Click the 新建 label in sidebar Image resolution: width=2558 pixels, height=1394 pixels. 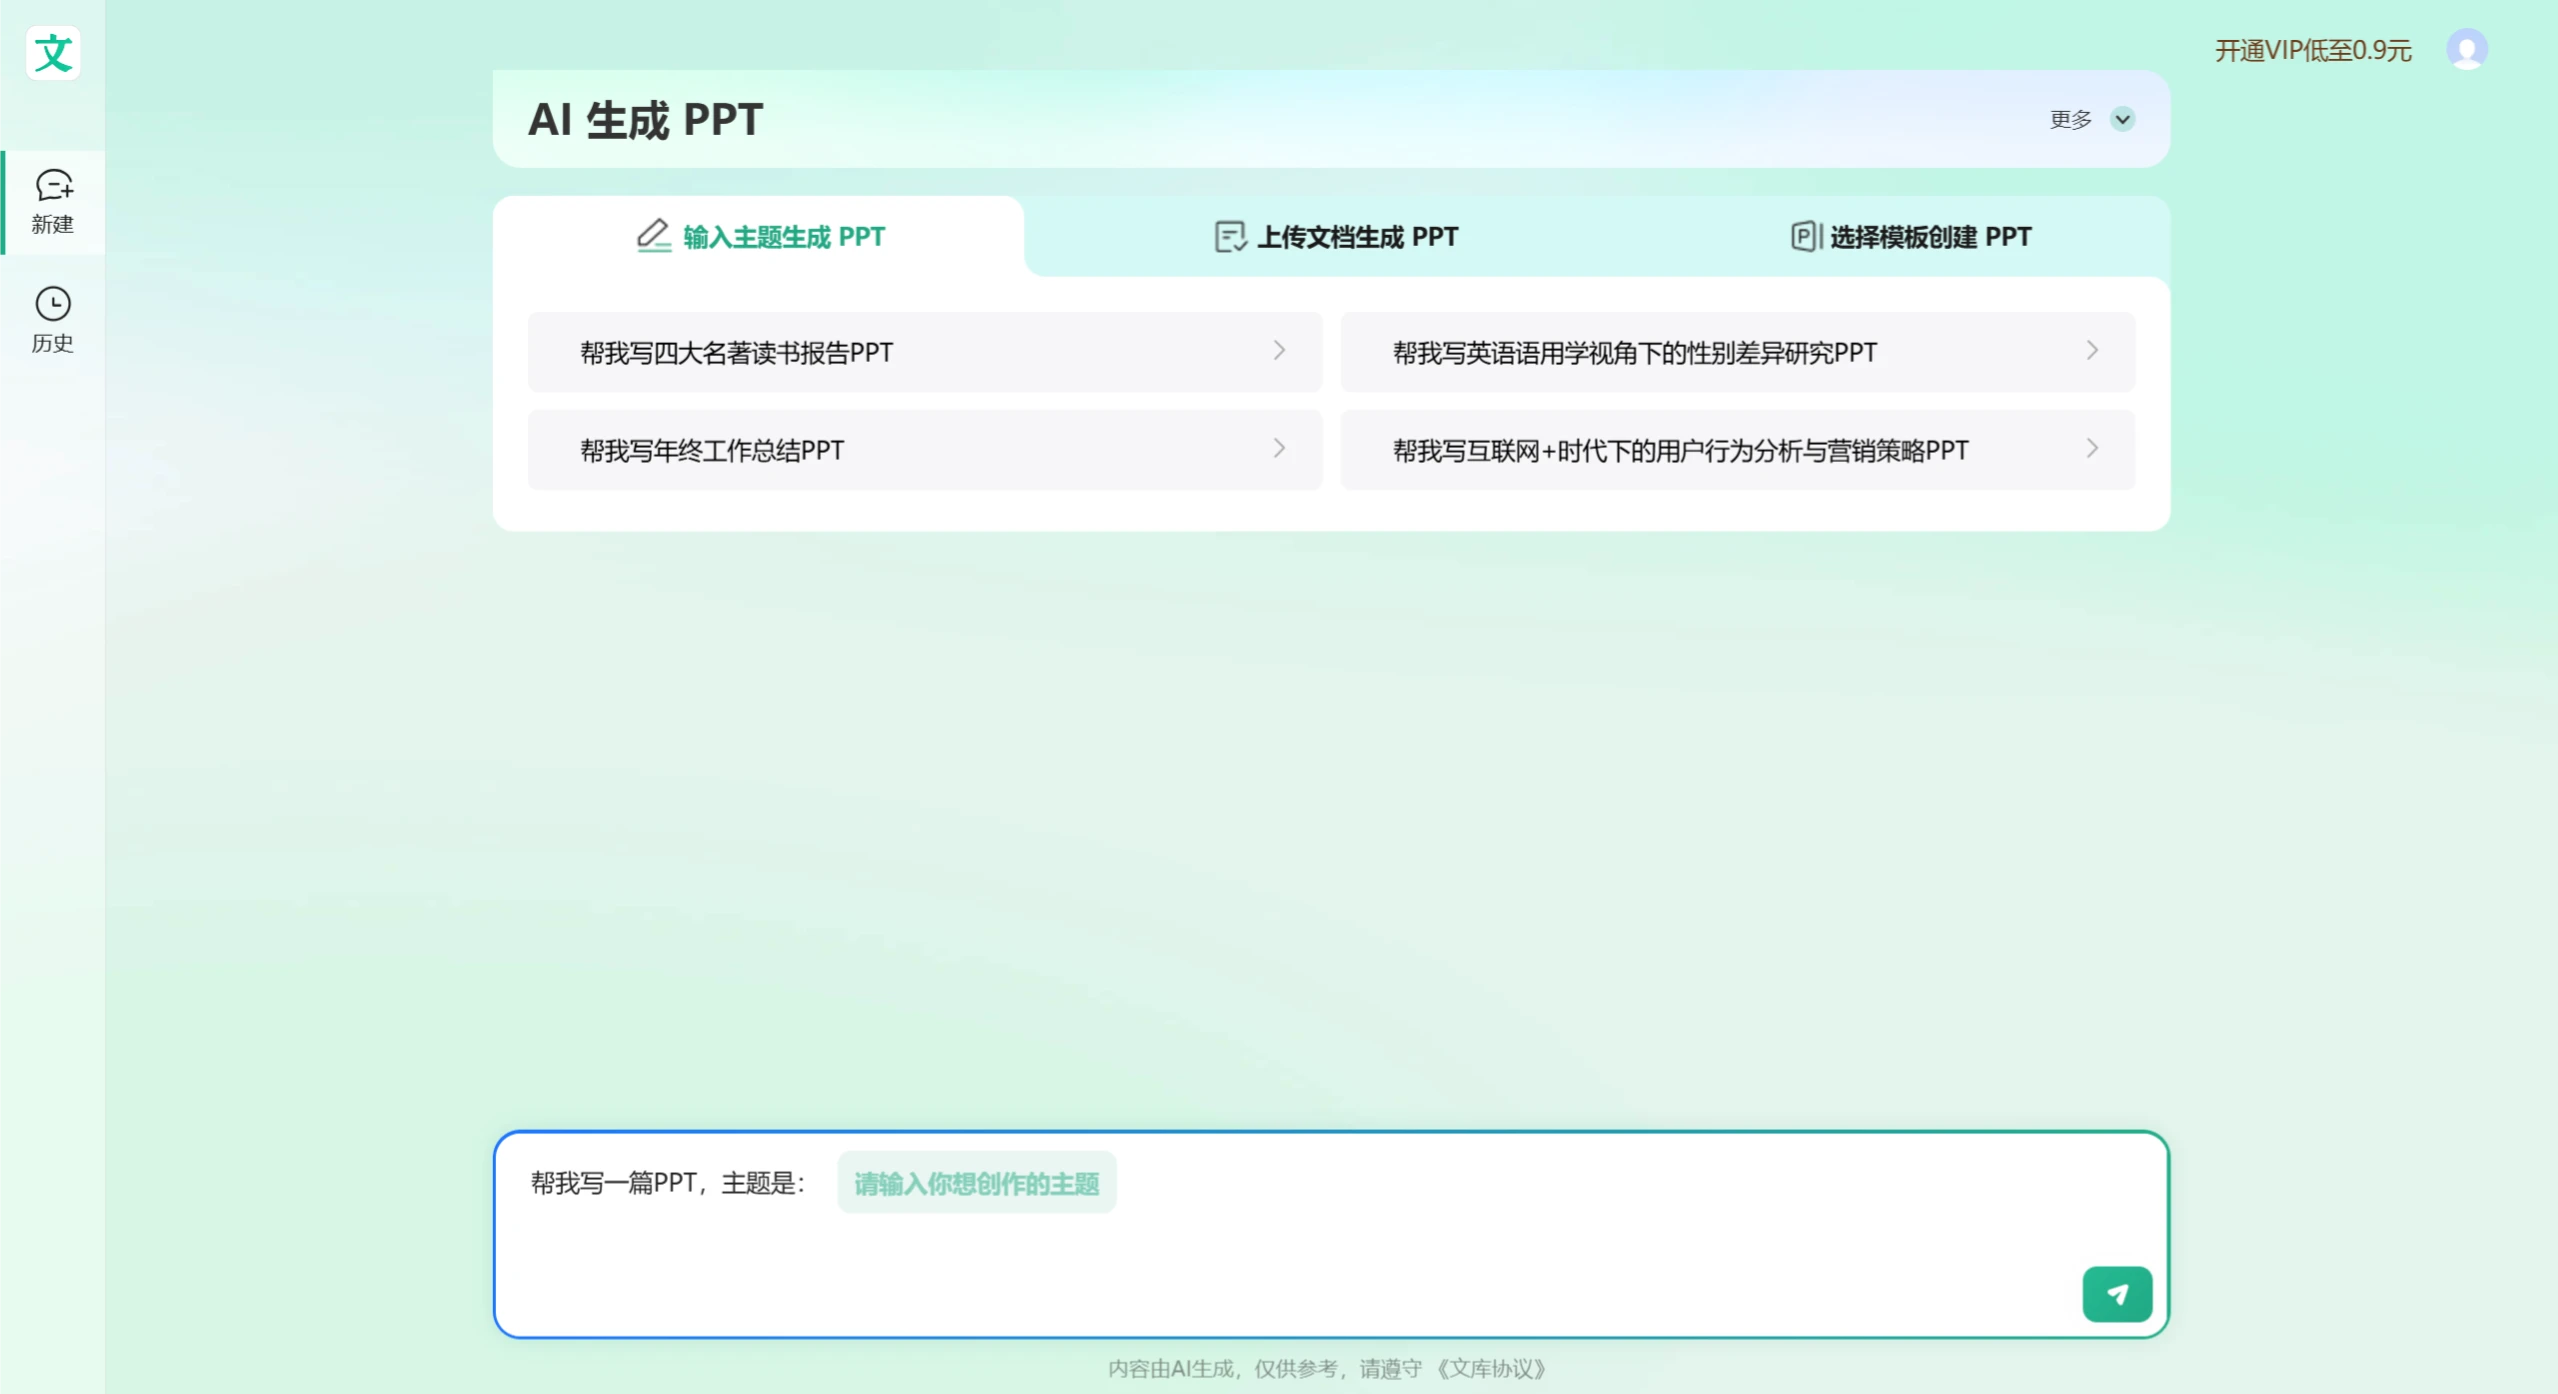point(52,224)
